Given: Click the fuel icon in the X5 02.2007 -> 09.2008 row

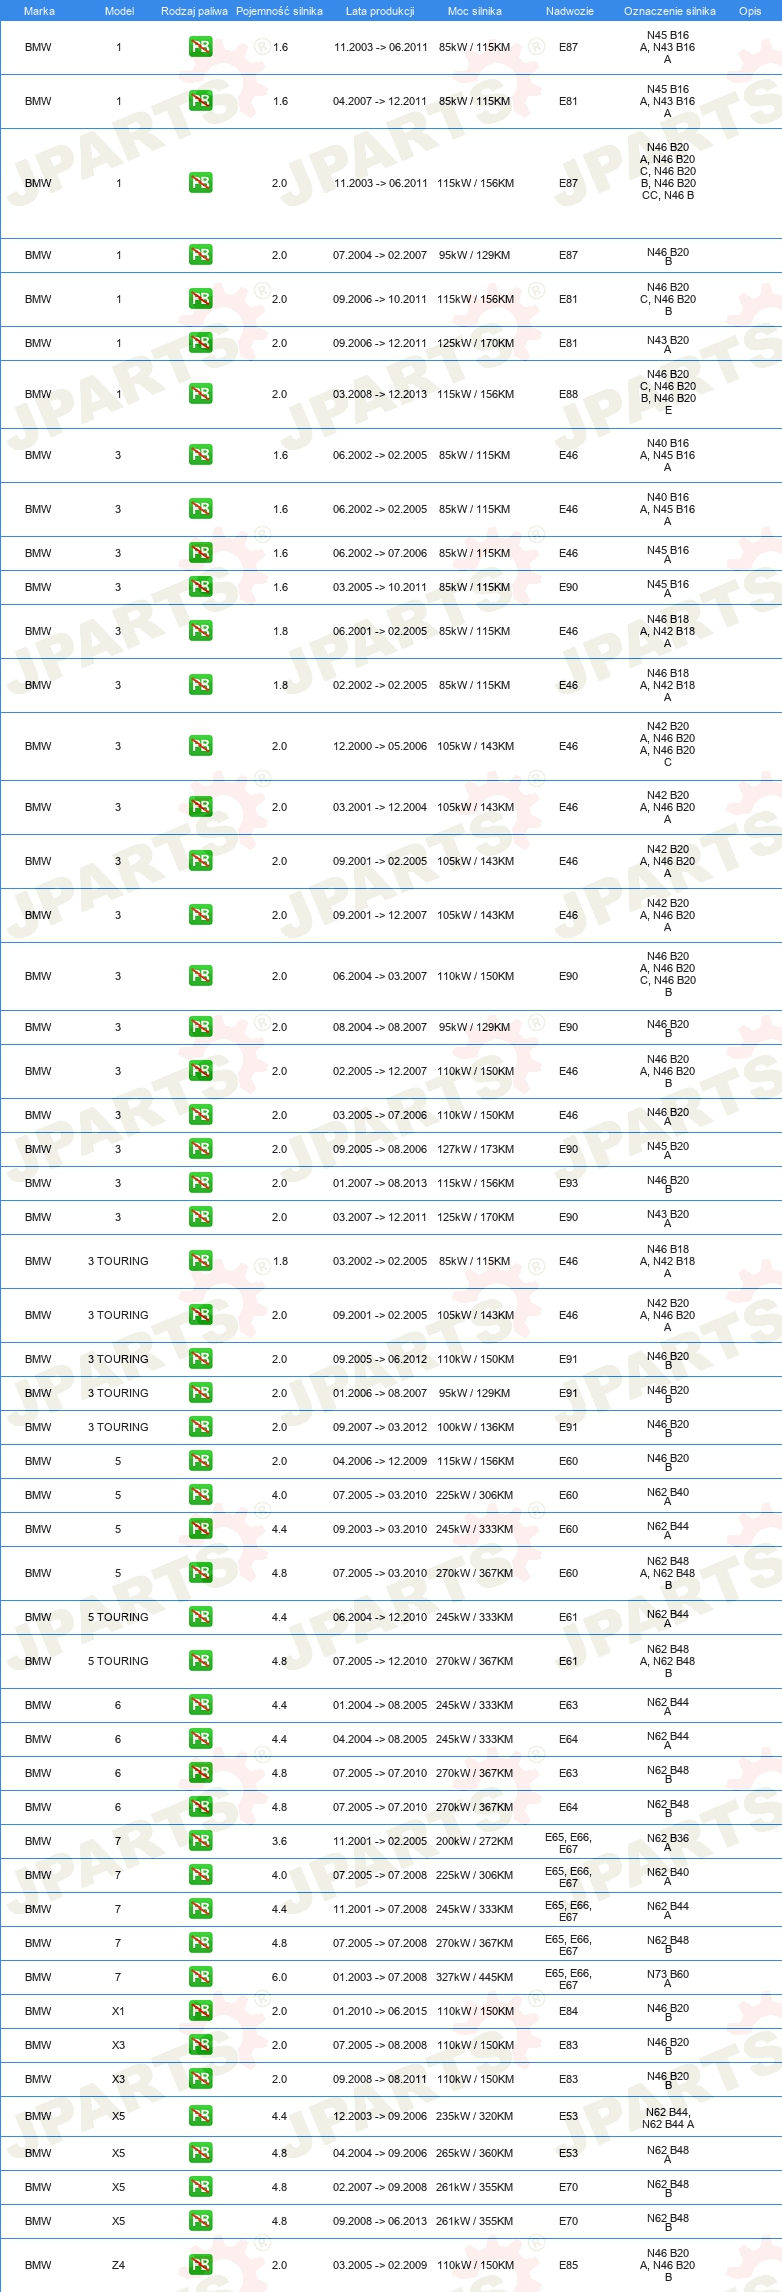Looking at the screenshot, I should 200,2186.
